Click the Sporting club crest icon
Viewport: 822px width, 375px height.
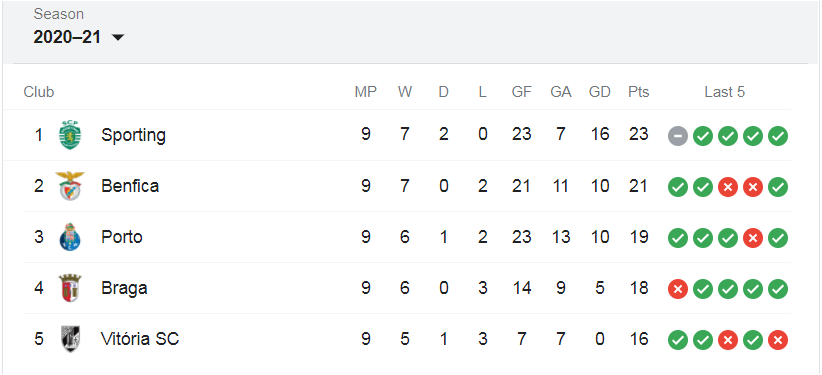click(70, 135)
